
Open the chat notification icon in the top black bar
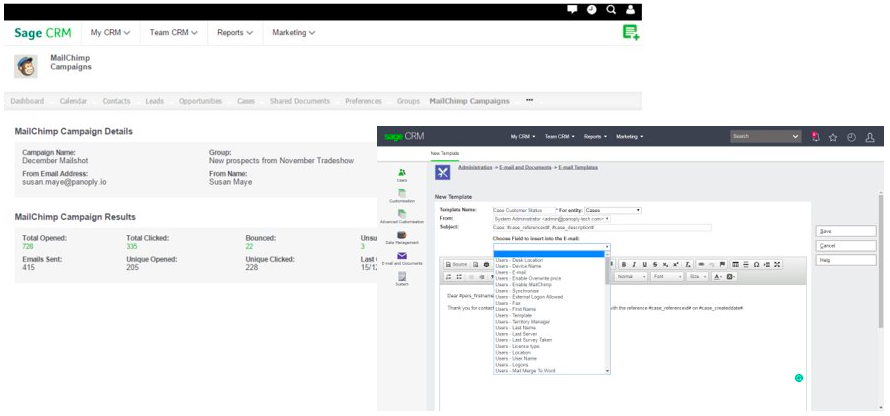573,10
